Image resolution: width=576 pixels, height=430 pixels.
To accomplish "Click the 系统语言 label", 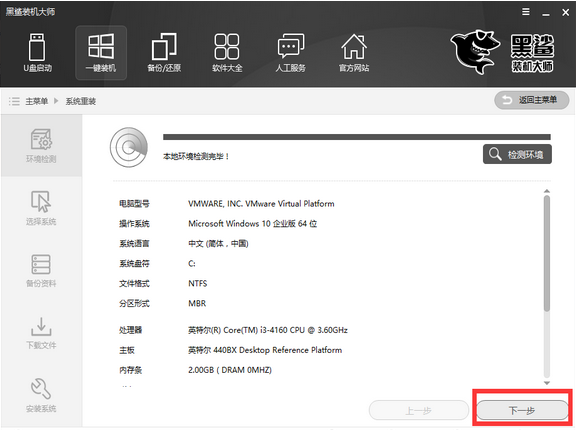I will point(134,243).
